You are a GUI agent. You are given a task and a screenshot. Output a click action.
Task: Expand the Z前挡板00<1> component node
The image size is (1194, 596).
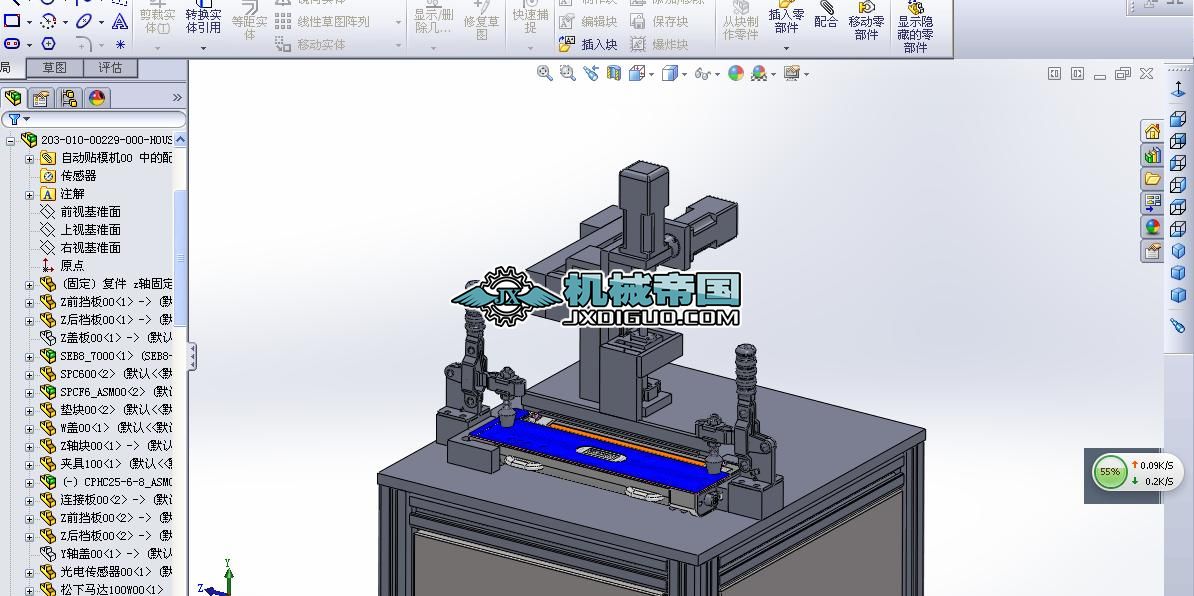point(29,302)
